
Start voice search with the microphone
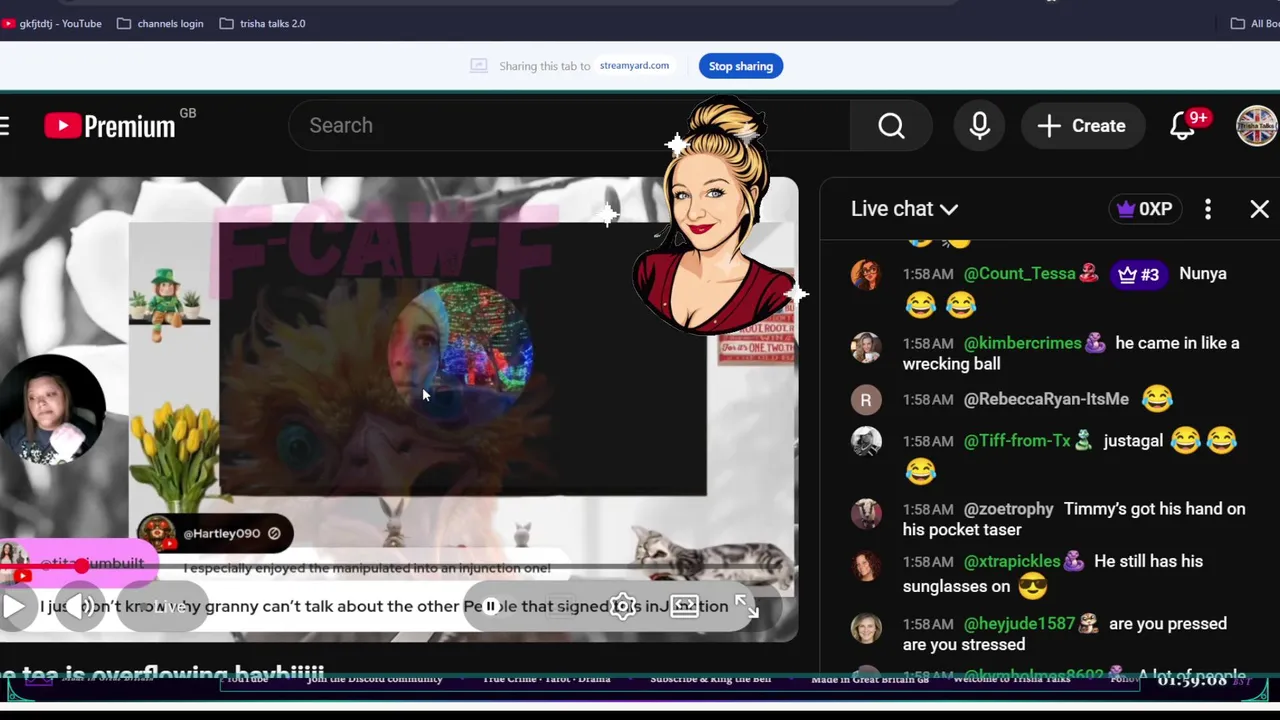(980, 125)
